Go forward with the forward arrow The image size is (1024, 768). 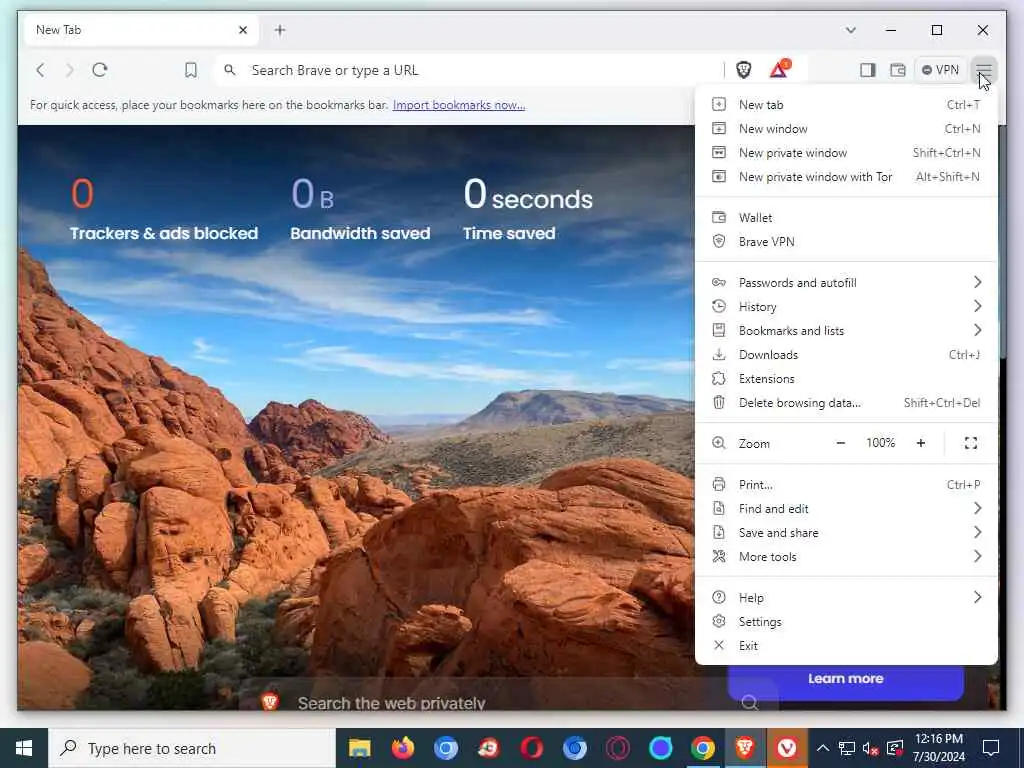point(70,70)
